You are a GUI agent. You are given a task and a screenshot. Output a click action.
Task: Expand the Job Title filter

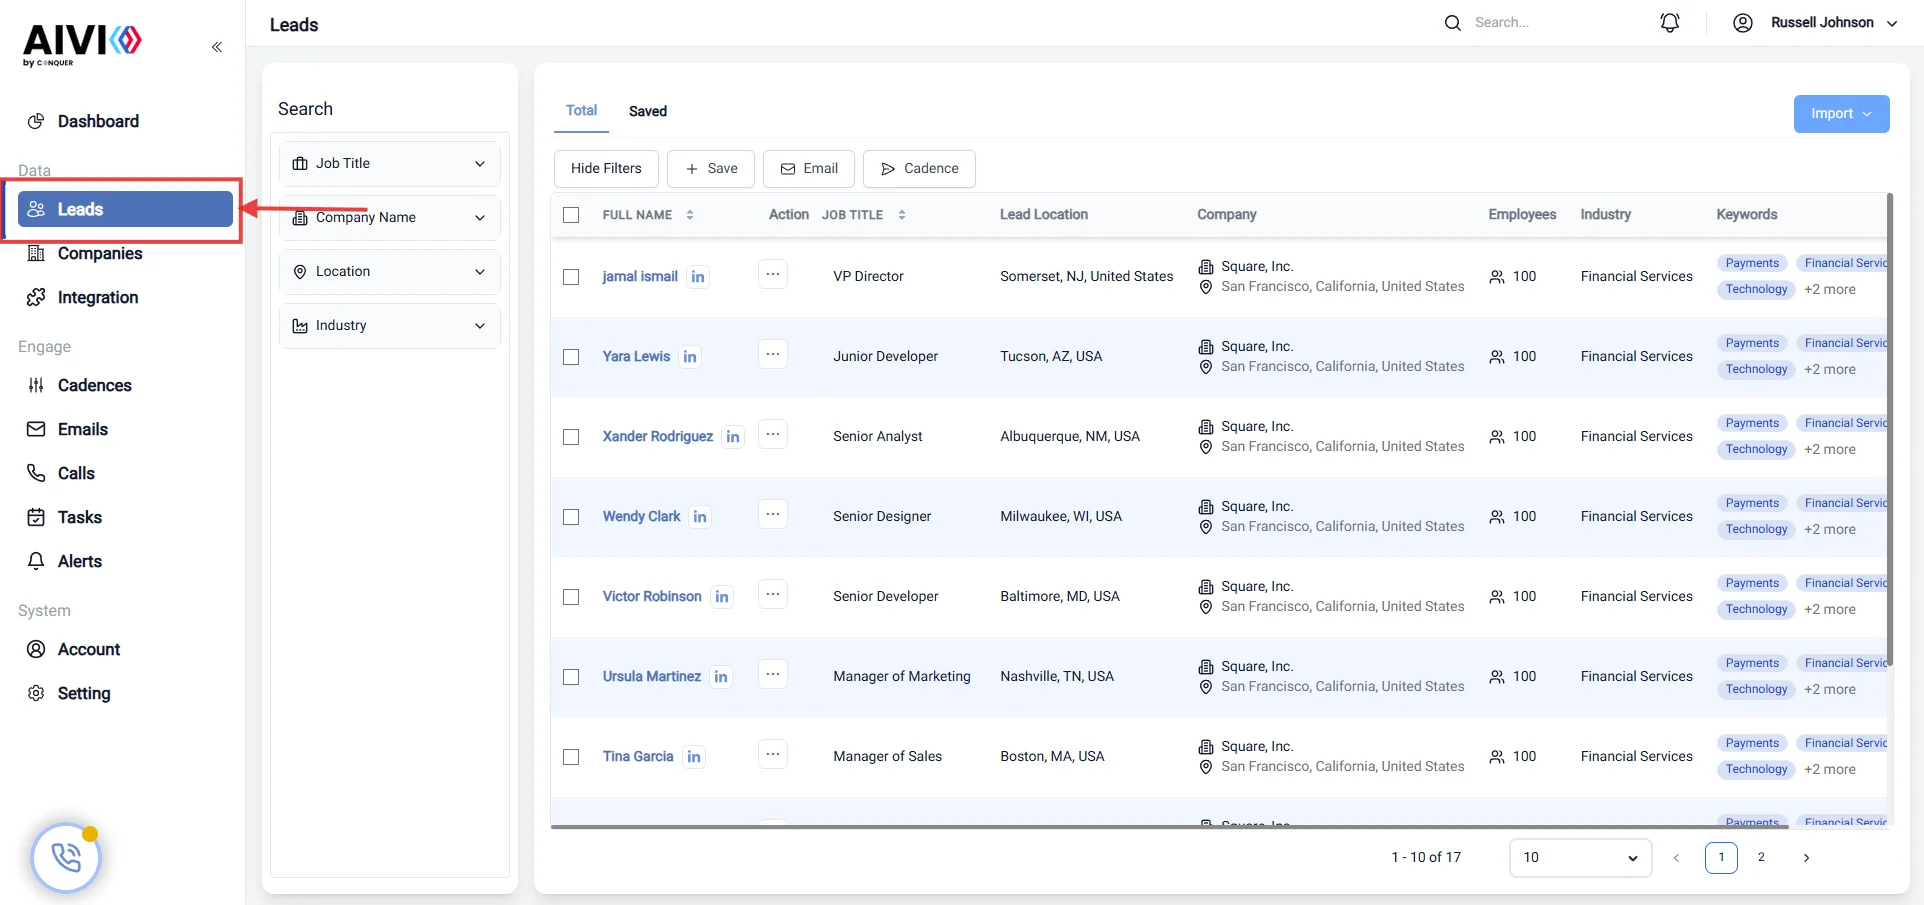pos(390,163)
